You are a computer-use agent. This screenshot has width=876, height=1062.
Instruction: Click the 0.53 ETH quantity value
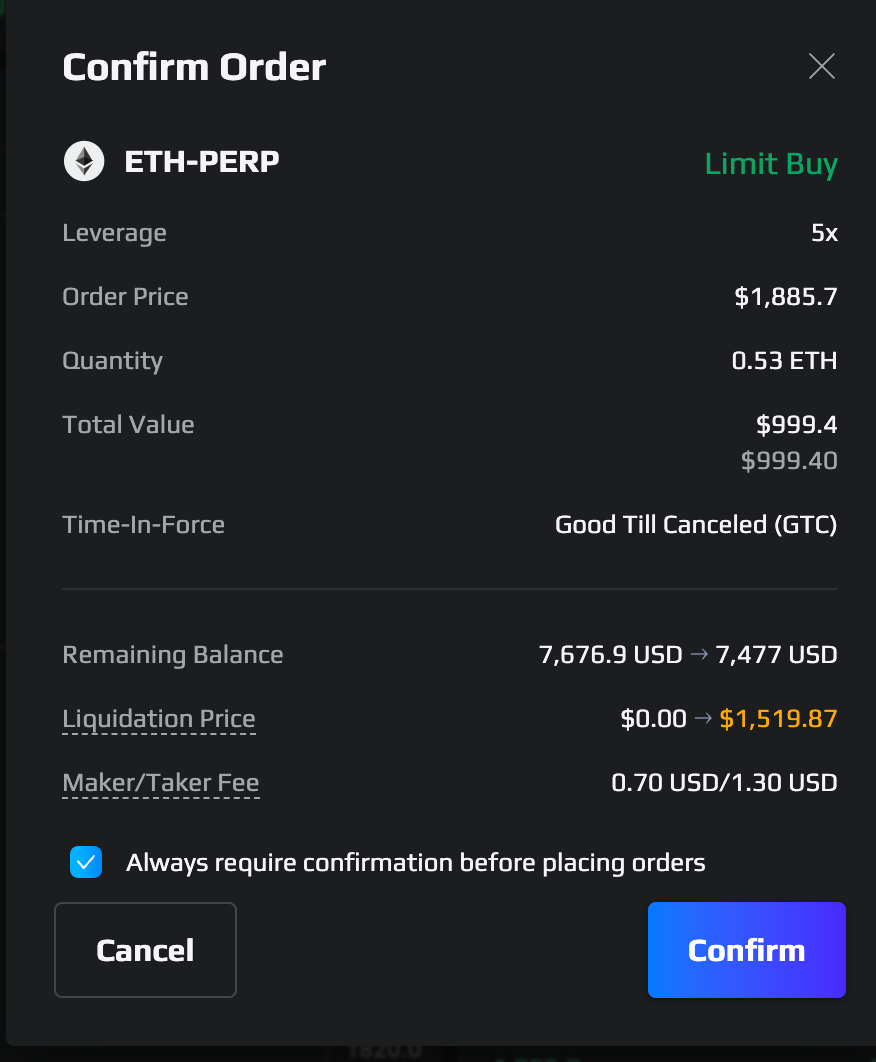coord(785,360)
